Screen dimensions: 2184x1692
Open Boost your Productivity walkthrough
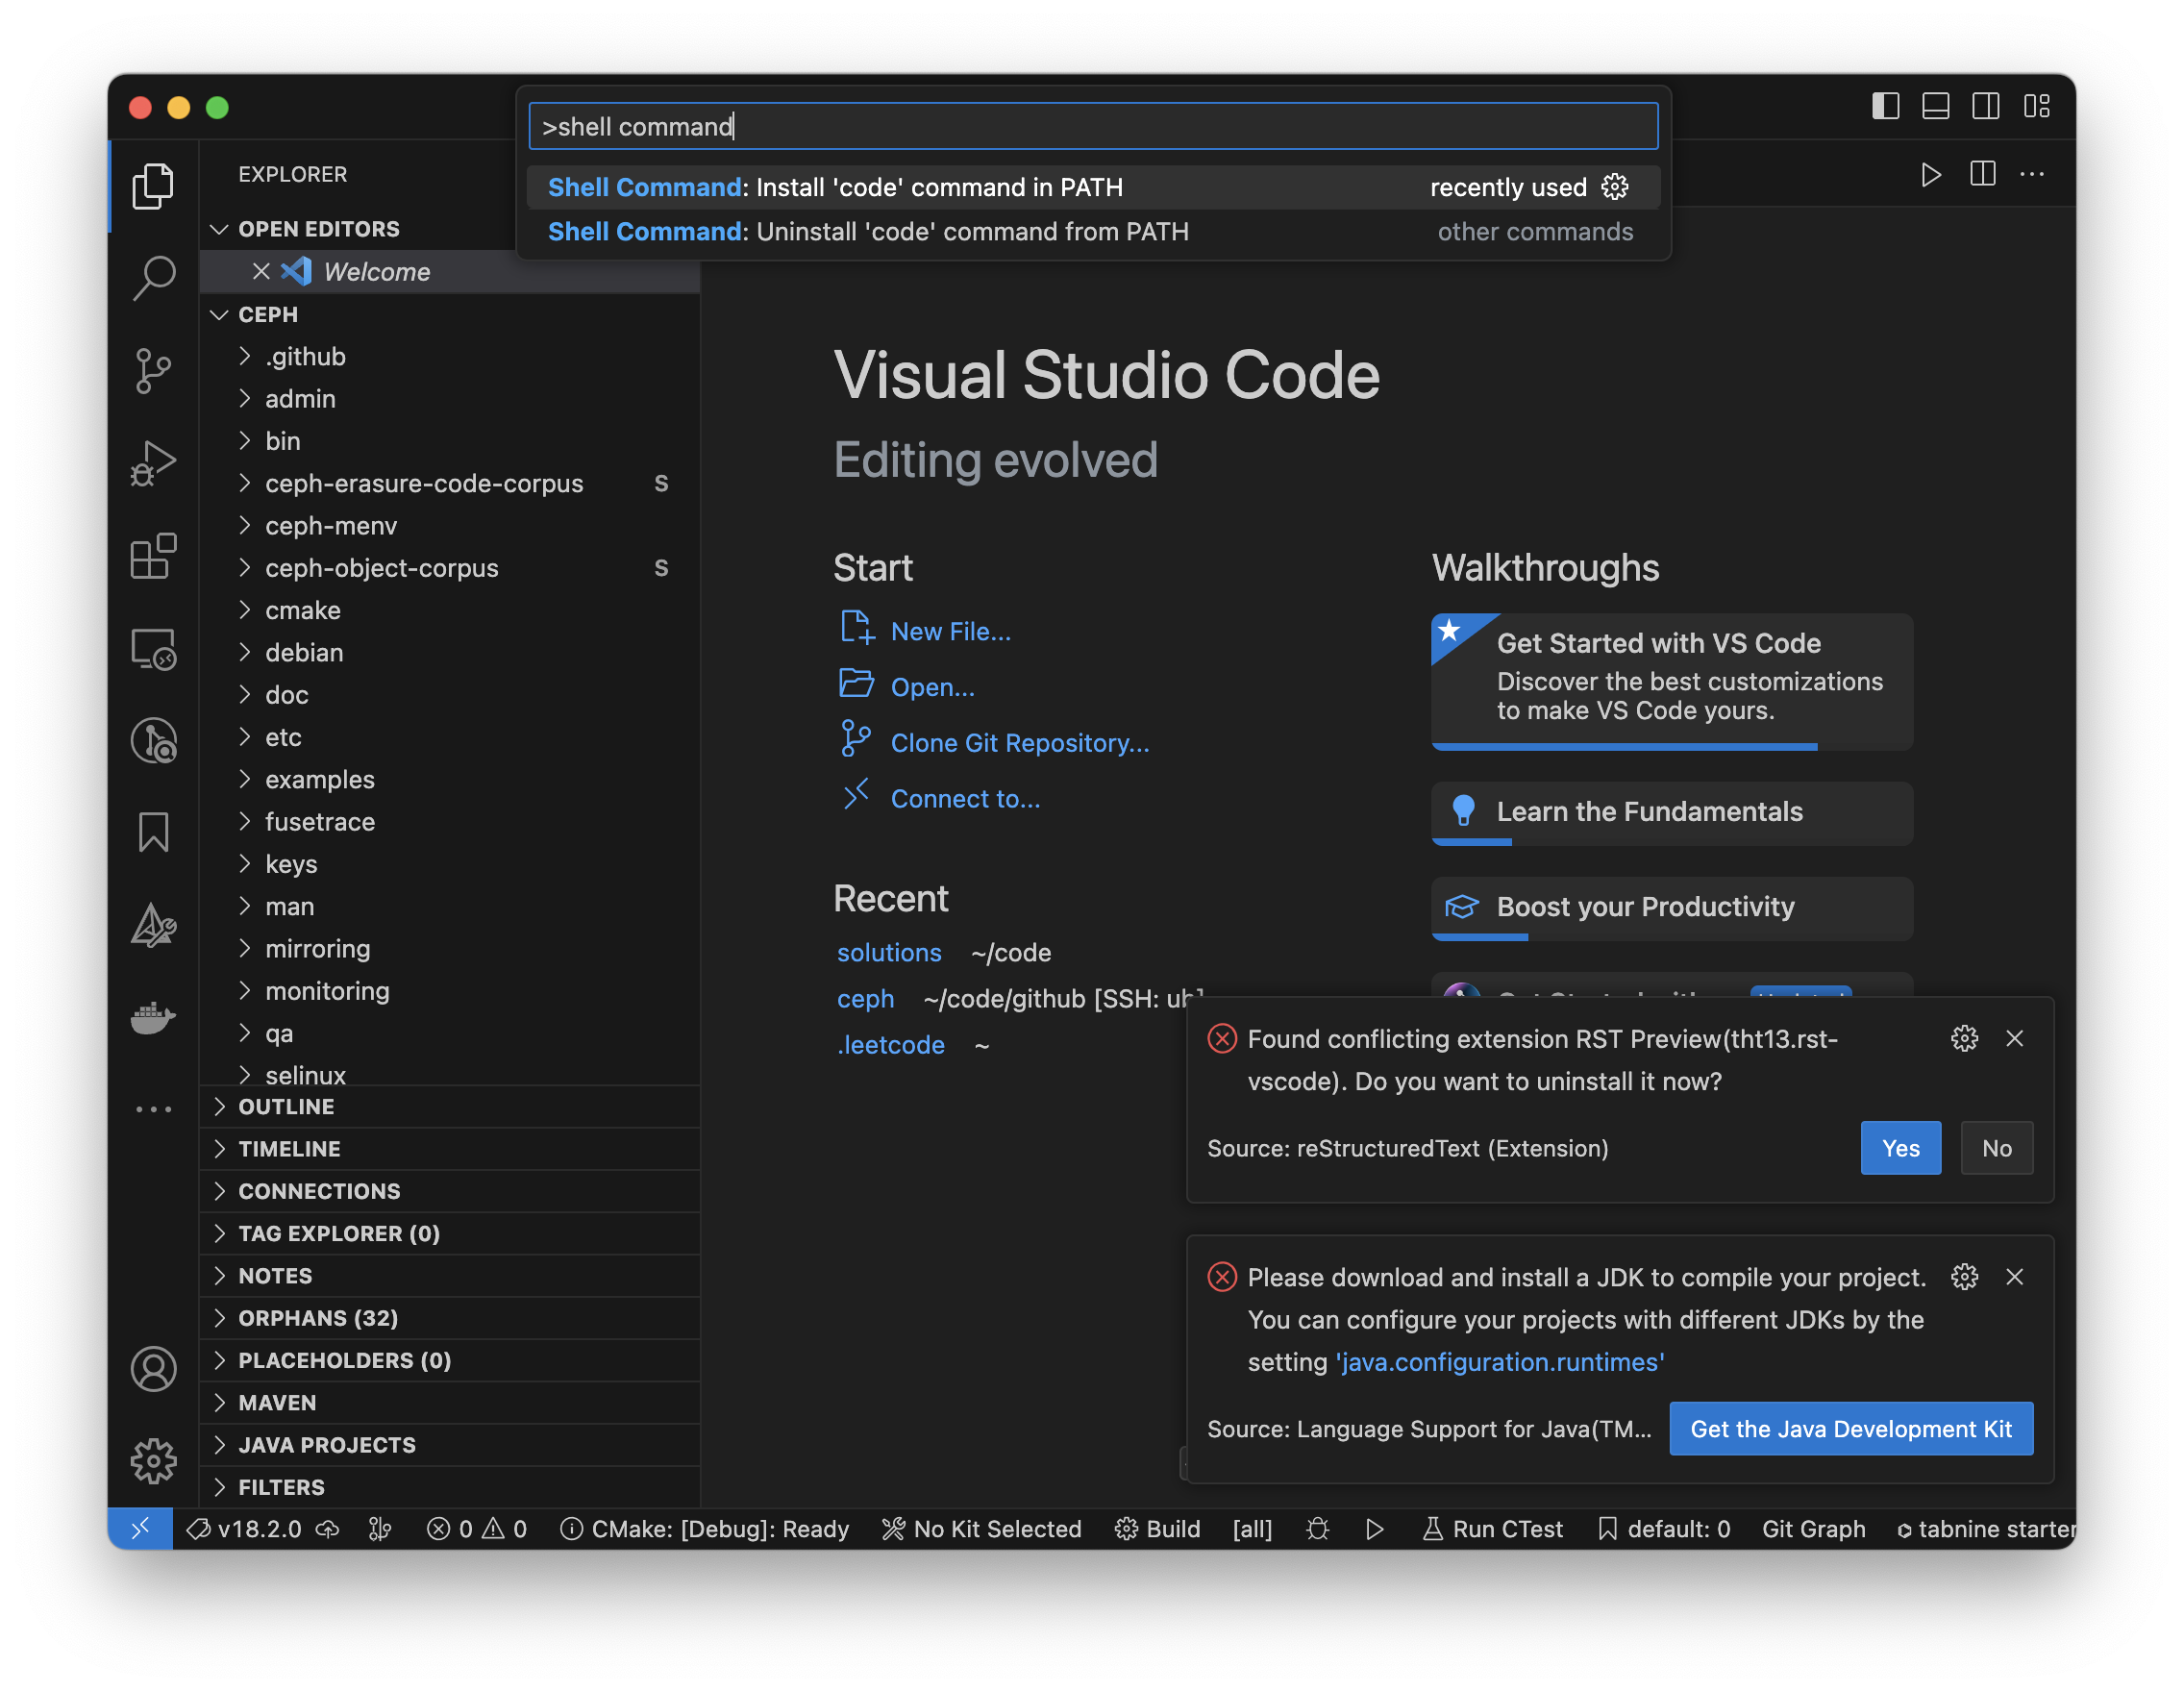(x=1672, y=908)
